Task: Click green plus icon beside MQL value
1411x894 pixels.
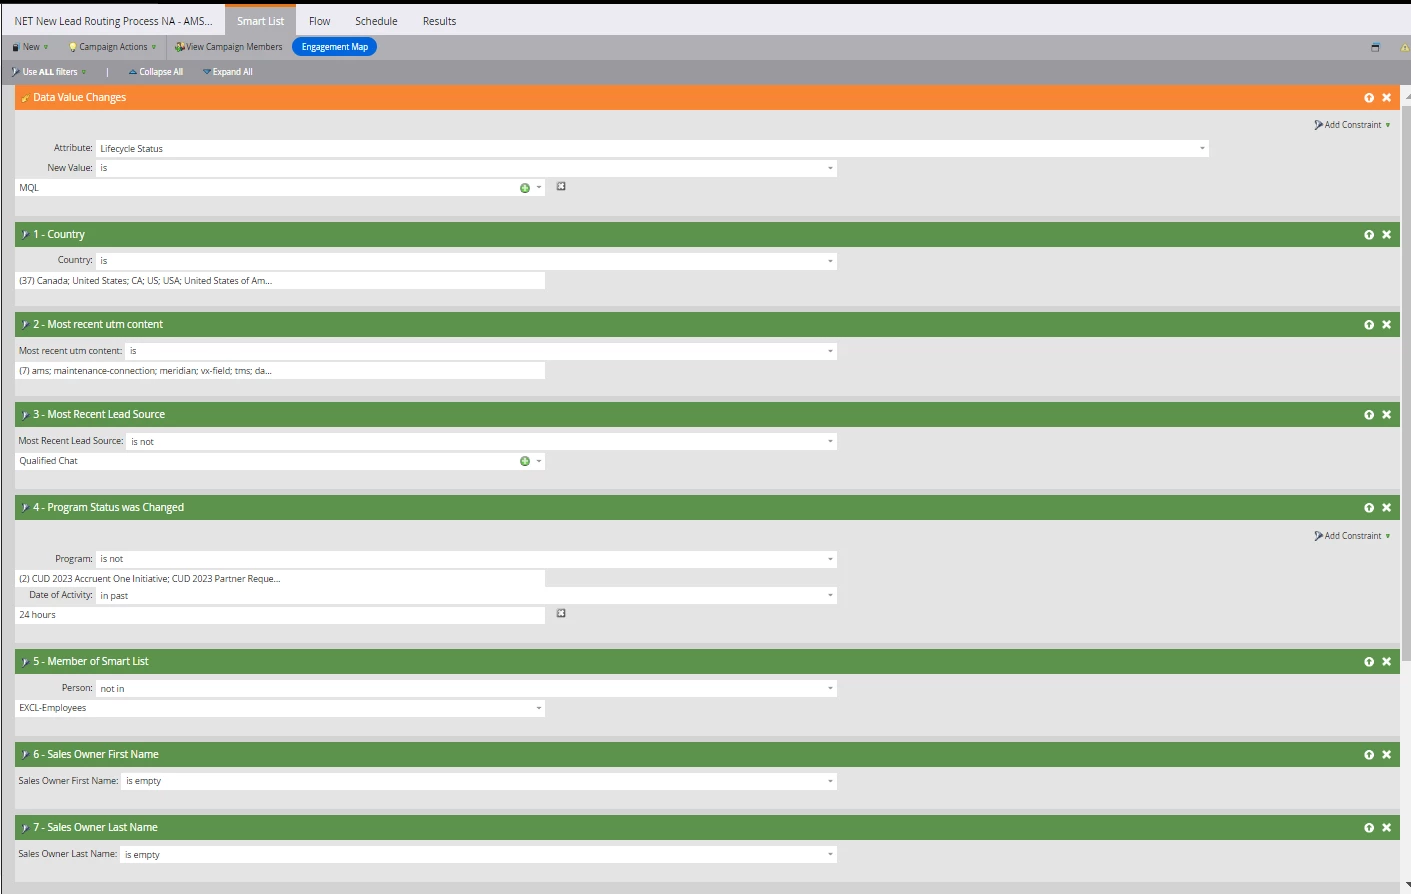Action: click(525, 188)
